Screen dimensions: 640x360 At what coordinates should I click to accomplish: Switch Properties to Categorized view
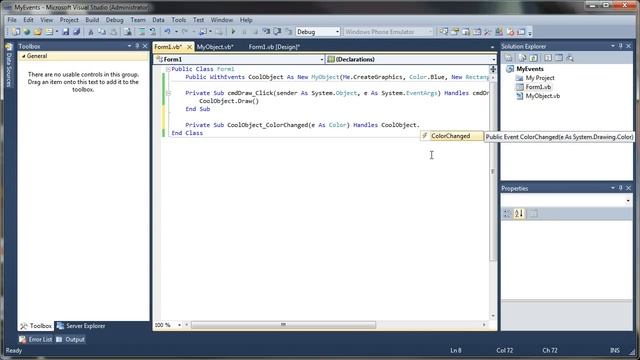[x=507, y=213]
